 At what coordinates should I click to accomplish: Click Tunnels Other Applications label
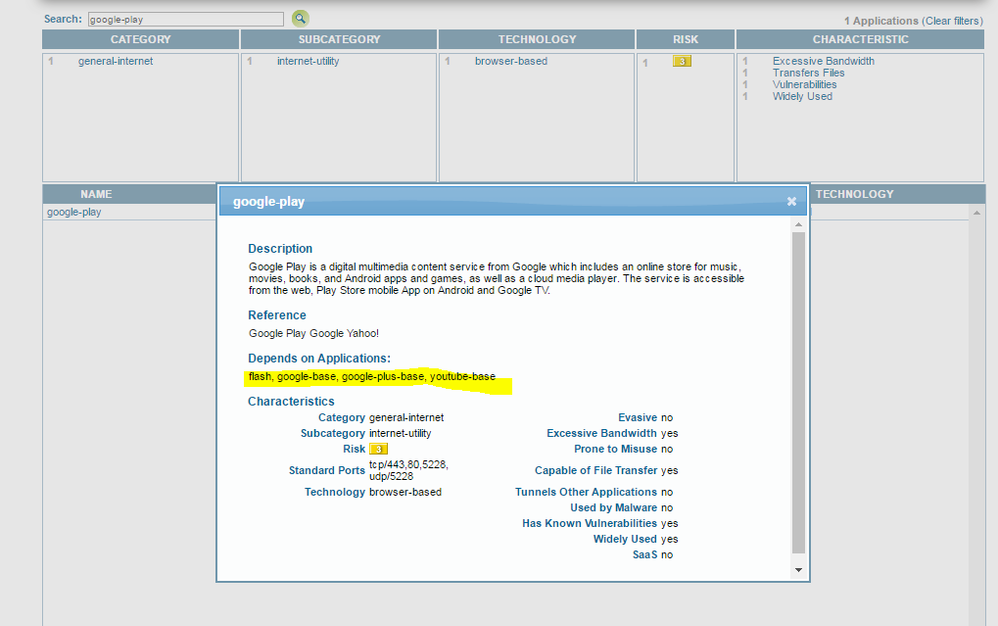(586, 492)
